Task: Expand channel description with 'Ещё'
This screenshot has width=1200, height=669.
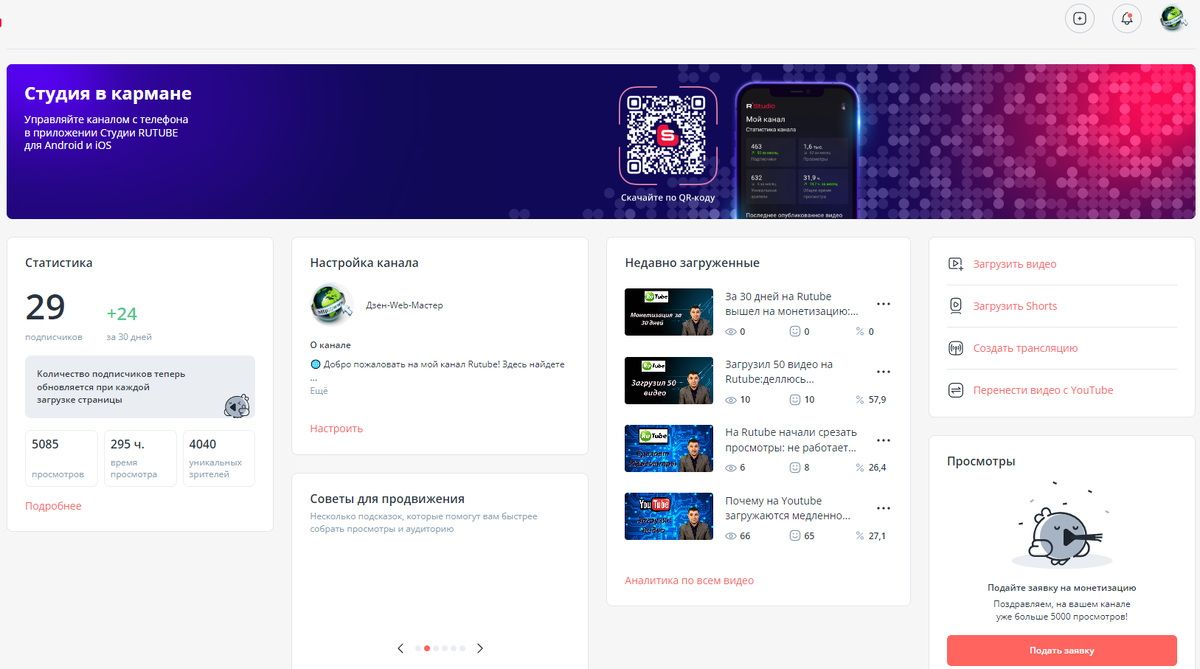Action: click(x=319, y=391)
